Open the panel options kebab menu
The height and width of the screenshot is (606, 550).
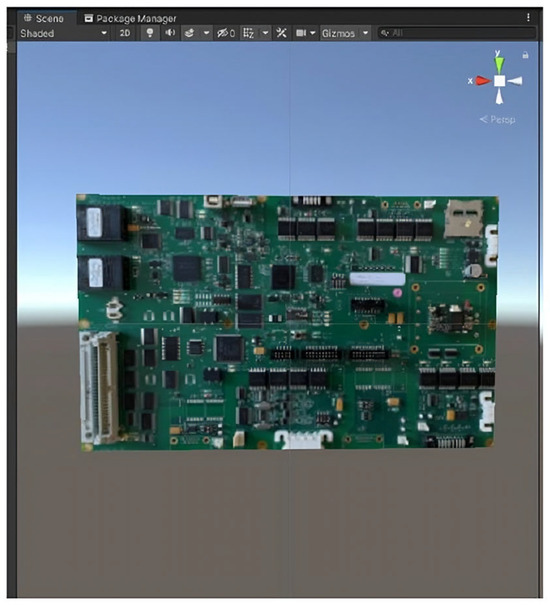pos(528,17)
